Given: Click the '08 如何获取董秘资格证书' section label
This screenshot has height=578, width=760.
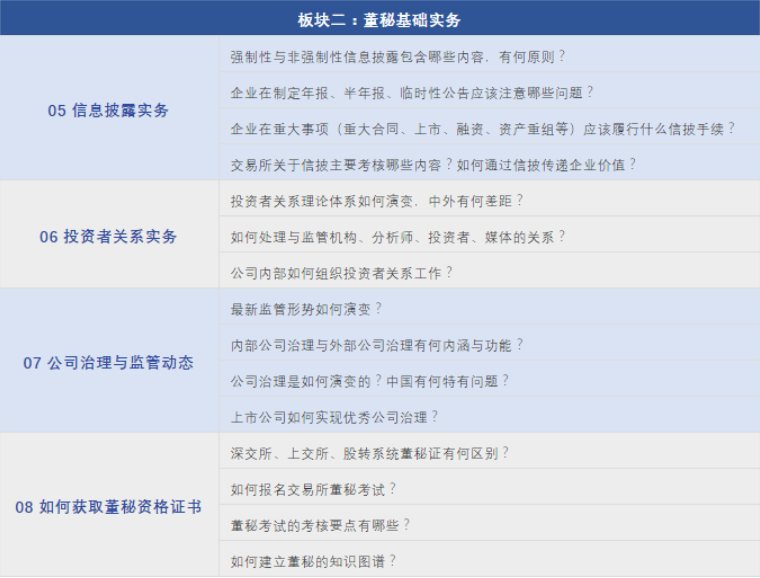Looking at the screenshot, I should pyautogui.click(x=108, y=507).
